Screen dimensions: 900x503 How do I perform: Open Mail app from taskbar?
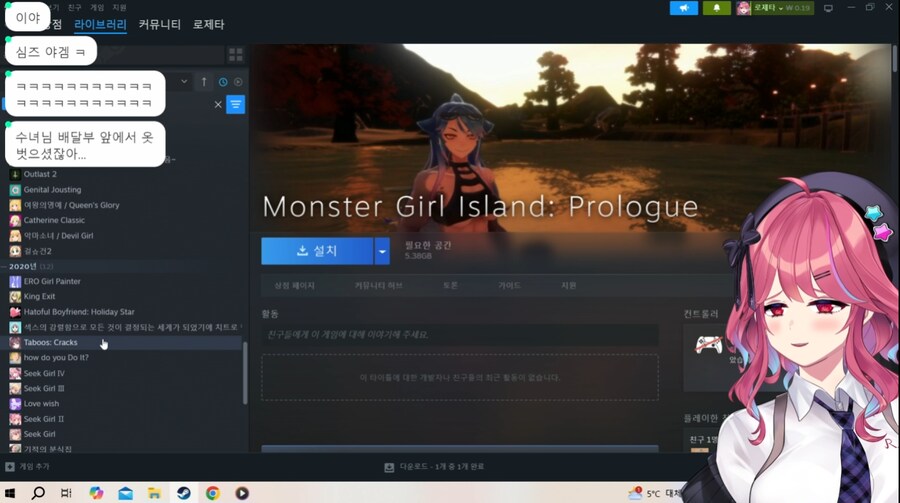click(125, 493)
